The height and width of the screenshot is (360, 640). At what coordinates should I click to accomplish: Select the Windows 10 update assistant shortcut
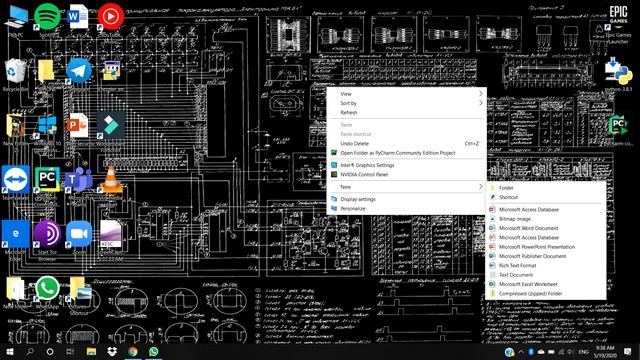tap(47, 127)
